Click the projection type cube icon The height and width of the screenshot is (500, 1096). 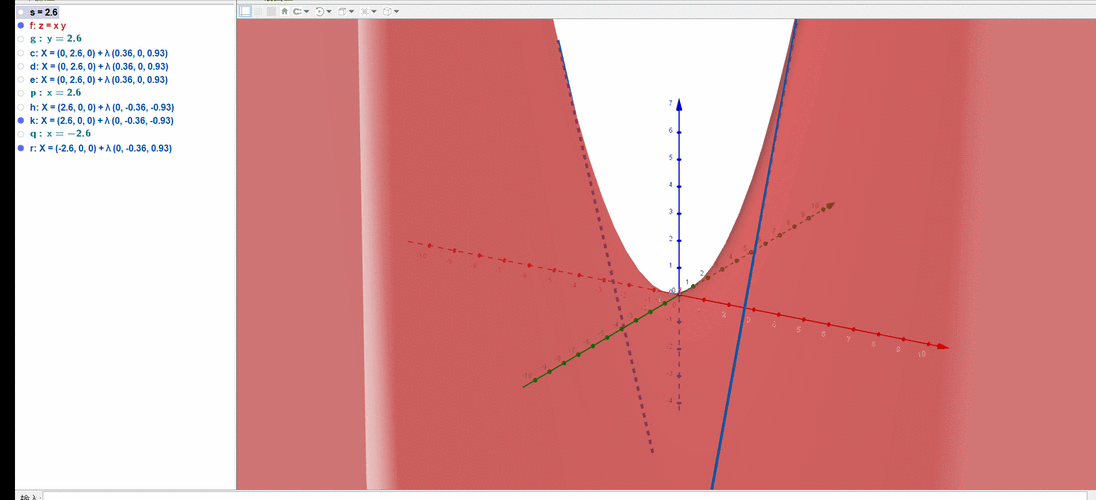coord(387,12)
